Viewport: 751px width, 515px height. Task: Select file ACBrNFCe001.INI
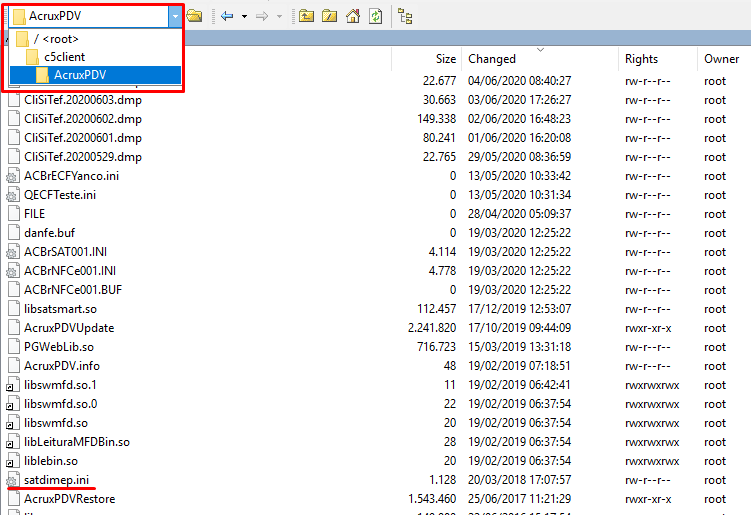(x=70, y=271)
